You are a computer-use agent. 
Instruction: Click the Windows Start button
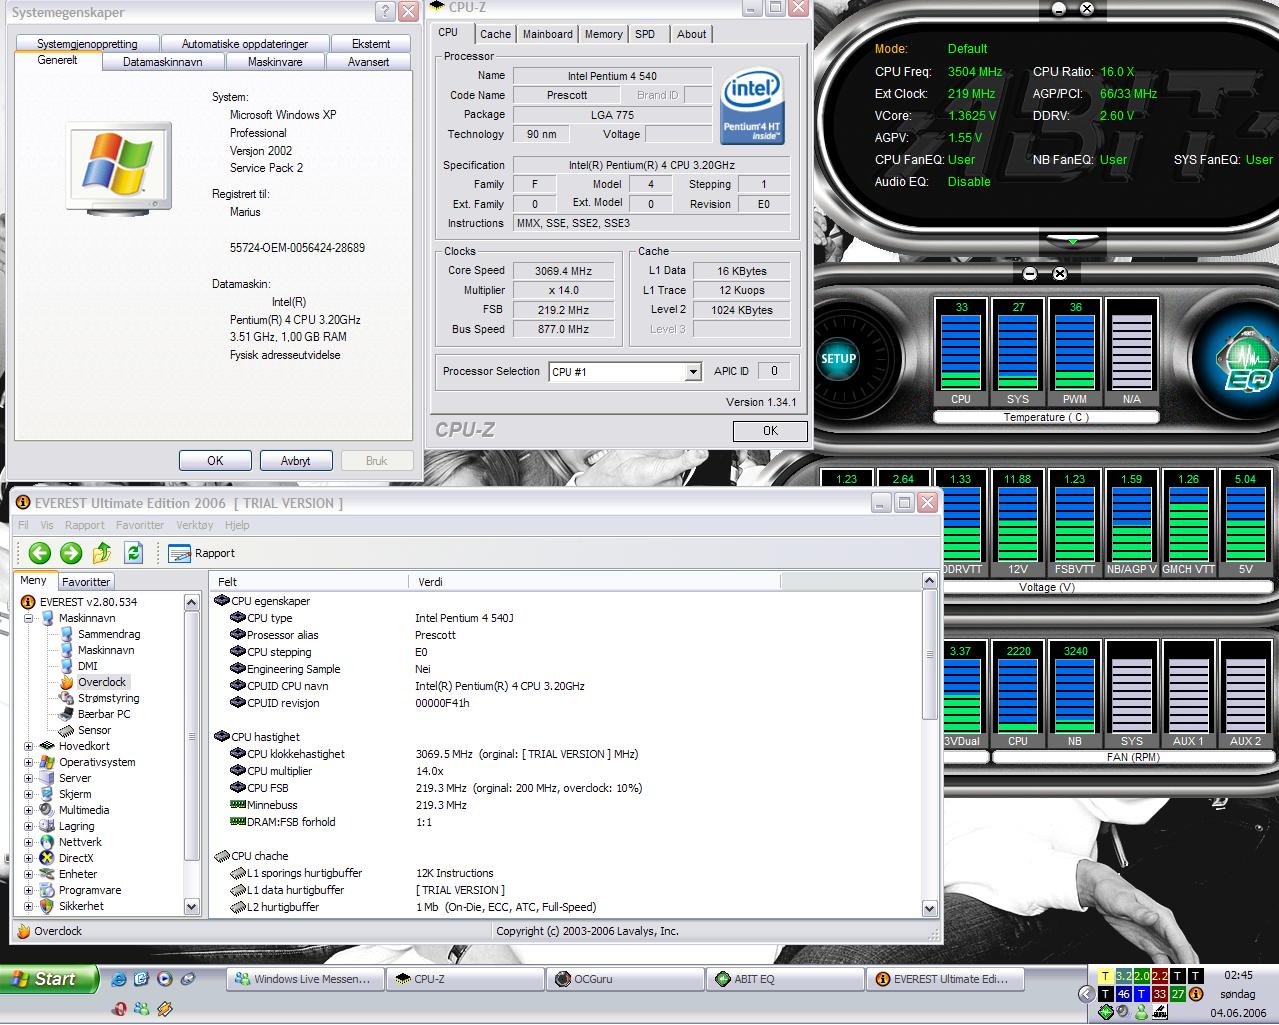coord(48,979)
